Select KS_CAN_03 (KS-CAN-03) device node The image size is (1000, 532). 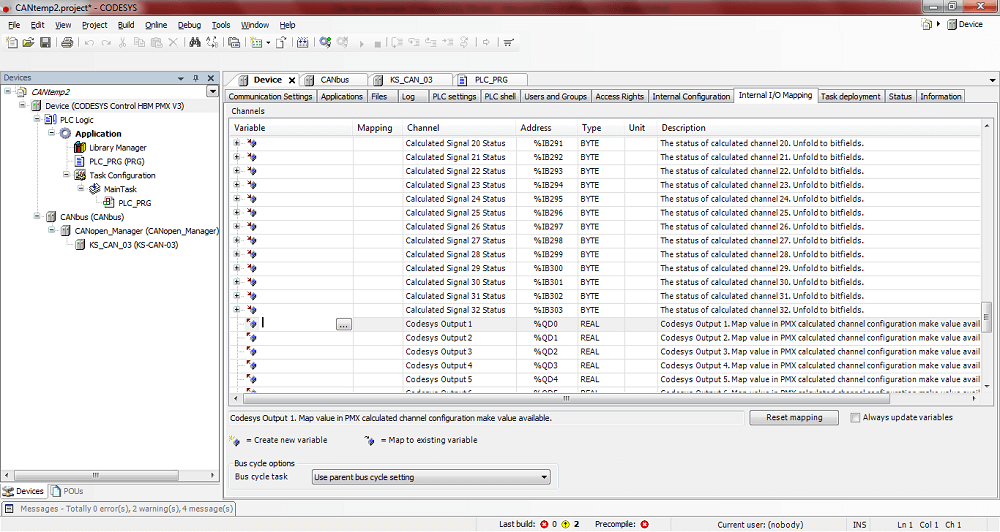[x=133, y=245]
